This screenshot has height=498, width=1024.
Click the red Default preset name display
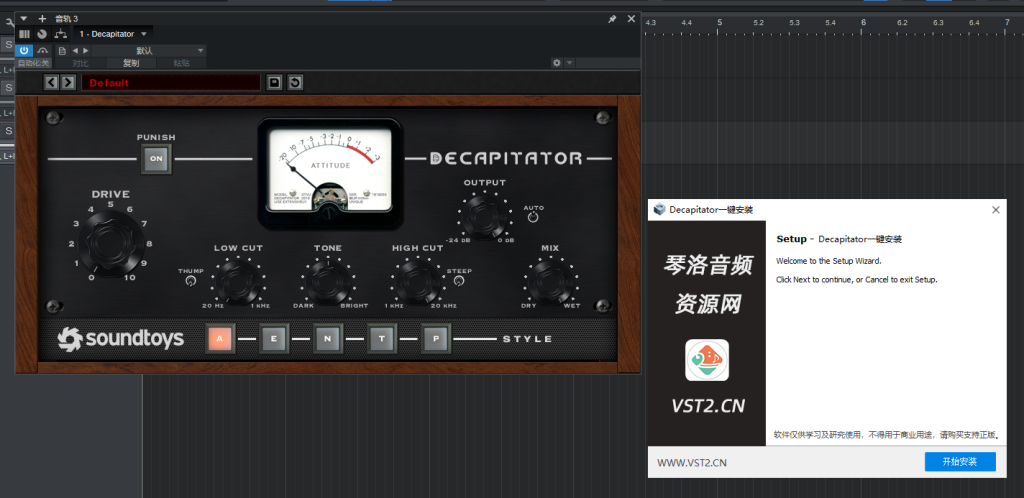(x=172, y=82)
